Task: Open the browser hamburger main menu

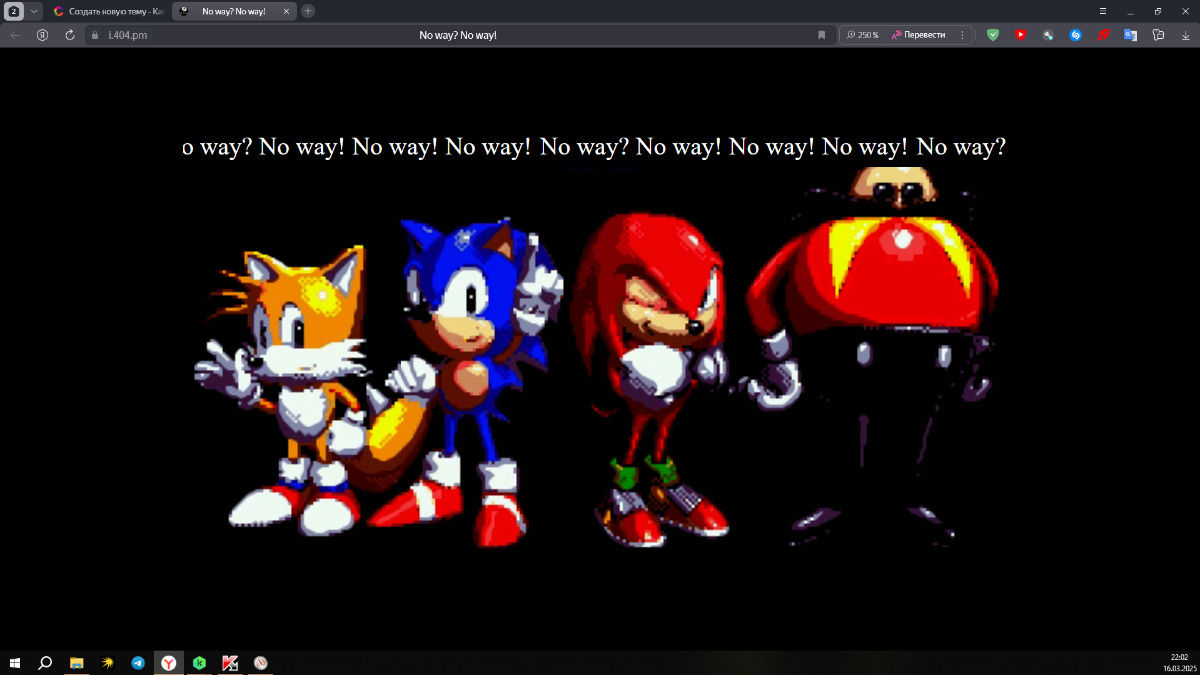Action: [x=1103, y=11]
